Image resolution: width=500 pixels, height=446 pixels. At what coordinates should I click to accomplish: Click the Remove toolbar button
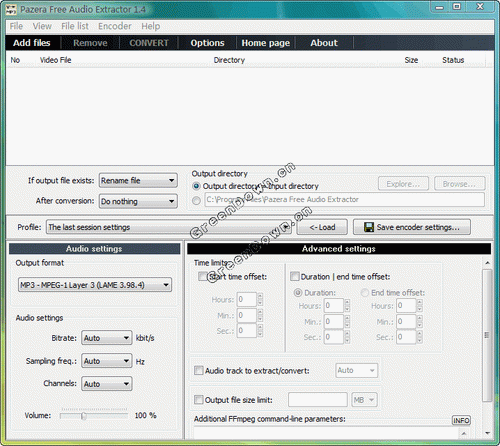pos(90,43)
